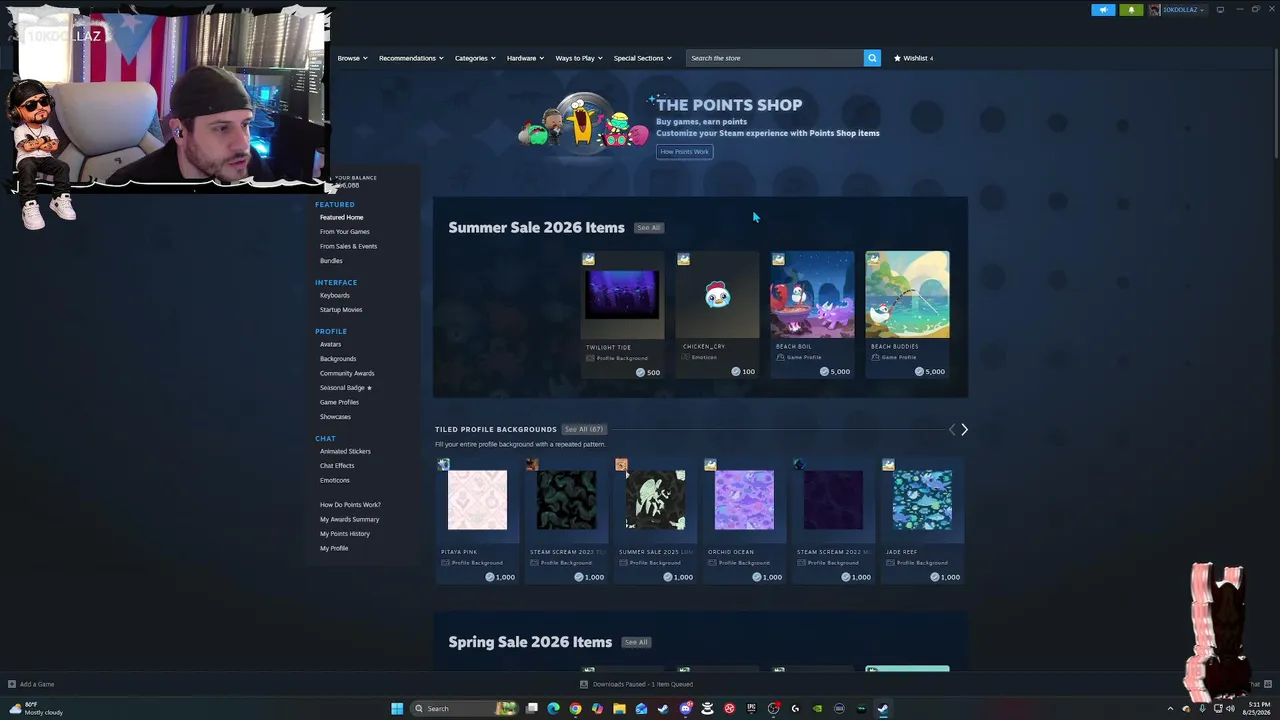Show next tiled profile backgrounds with right arrow
Screen dimensions: 1280x720
coord(964,430)
